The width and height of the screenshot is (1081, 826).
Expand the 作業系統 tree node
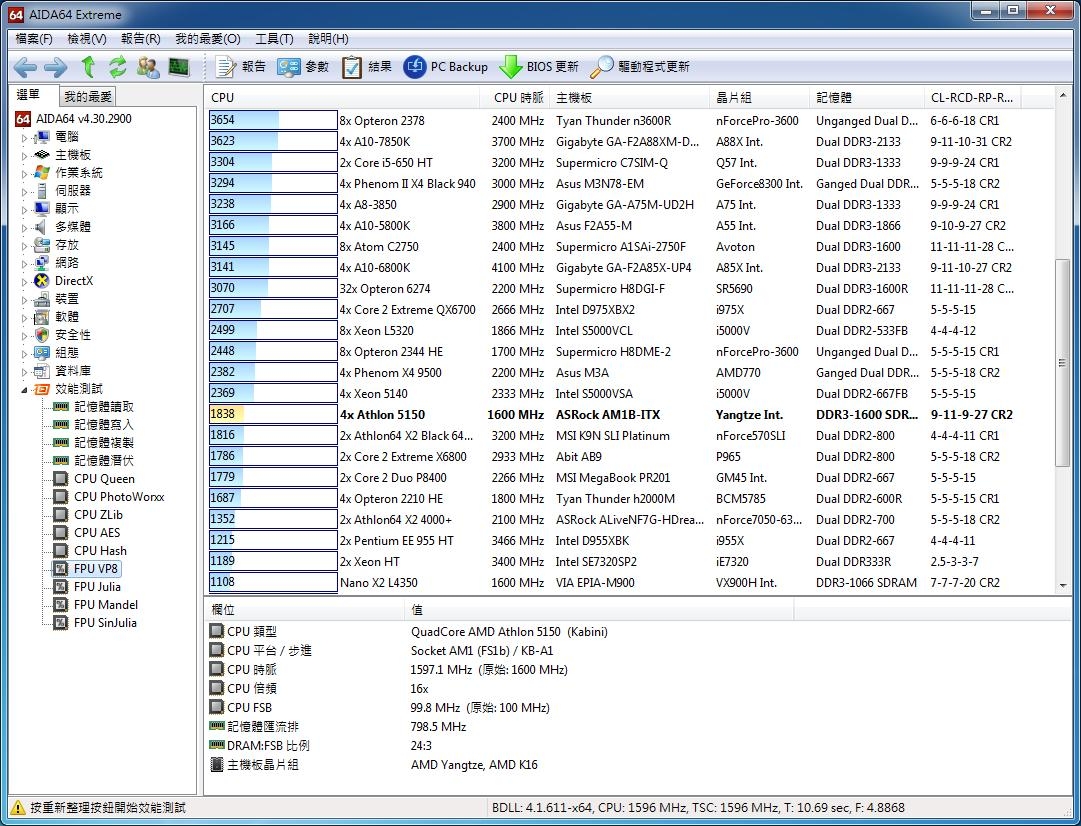click(25, 173)
